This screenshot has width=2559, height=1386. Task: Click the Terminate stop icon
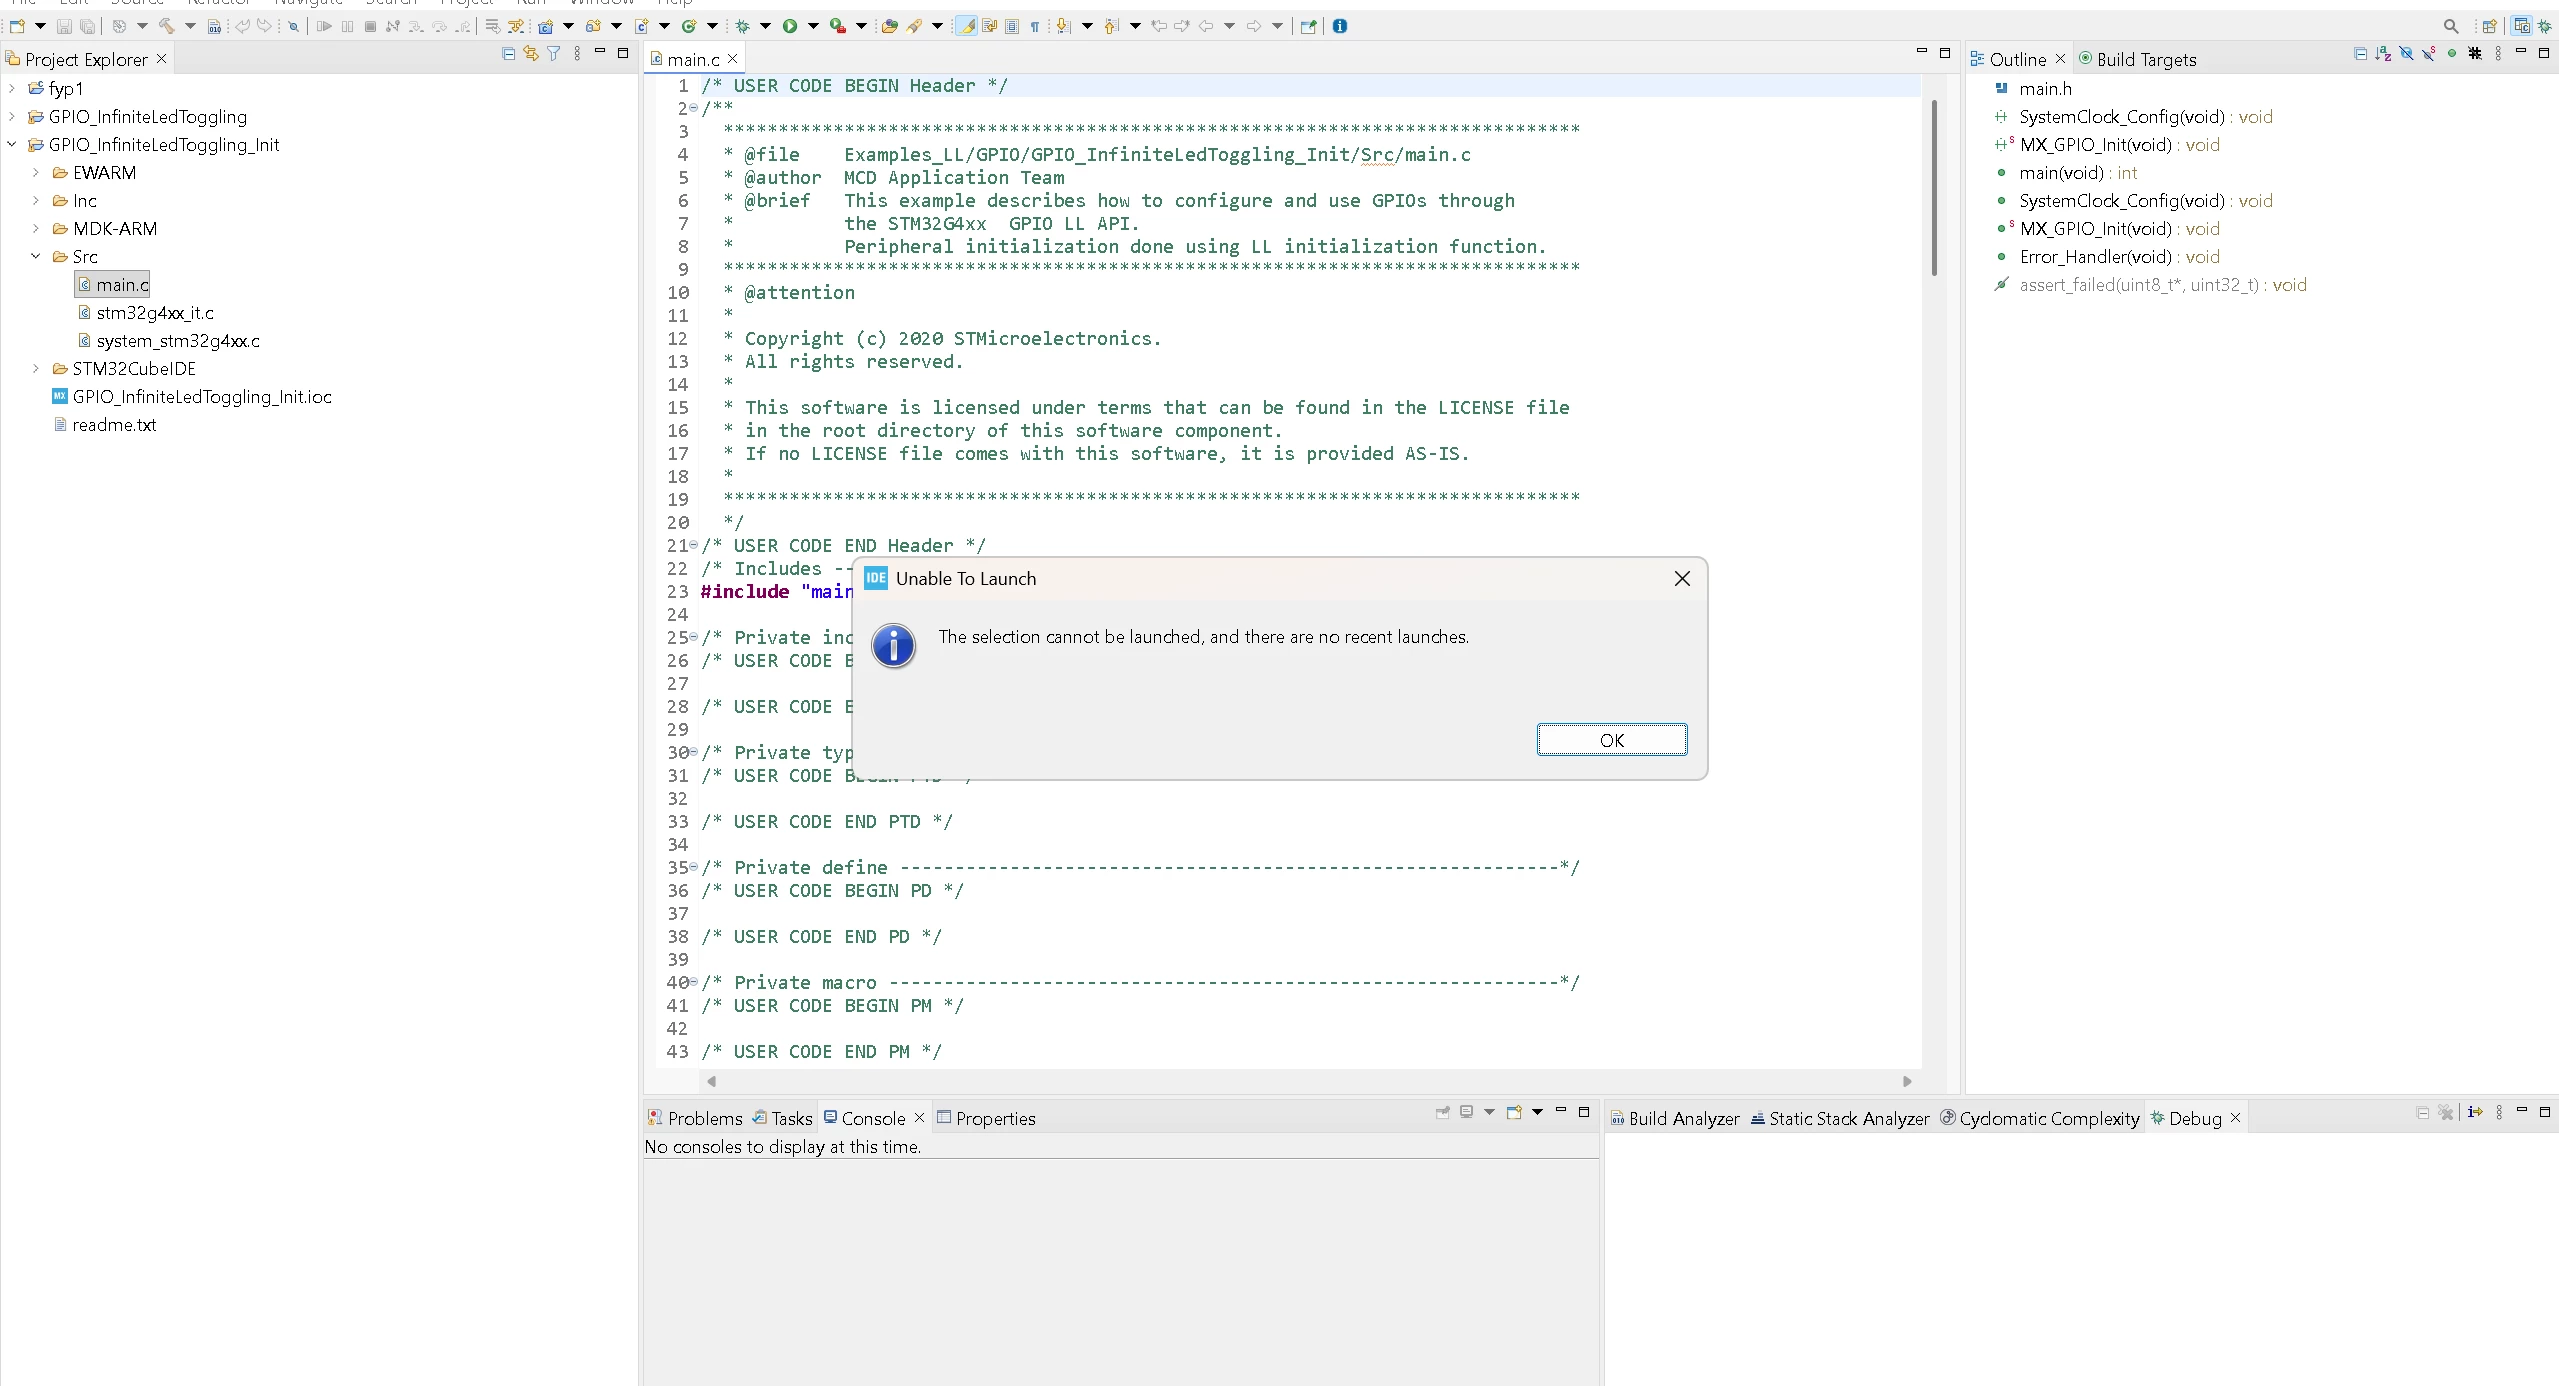(370, 26)
